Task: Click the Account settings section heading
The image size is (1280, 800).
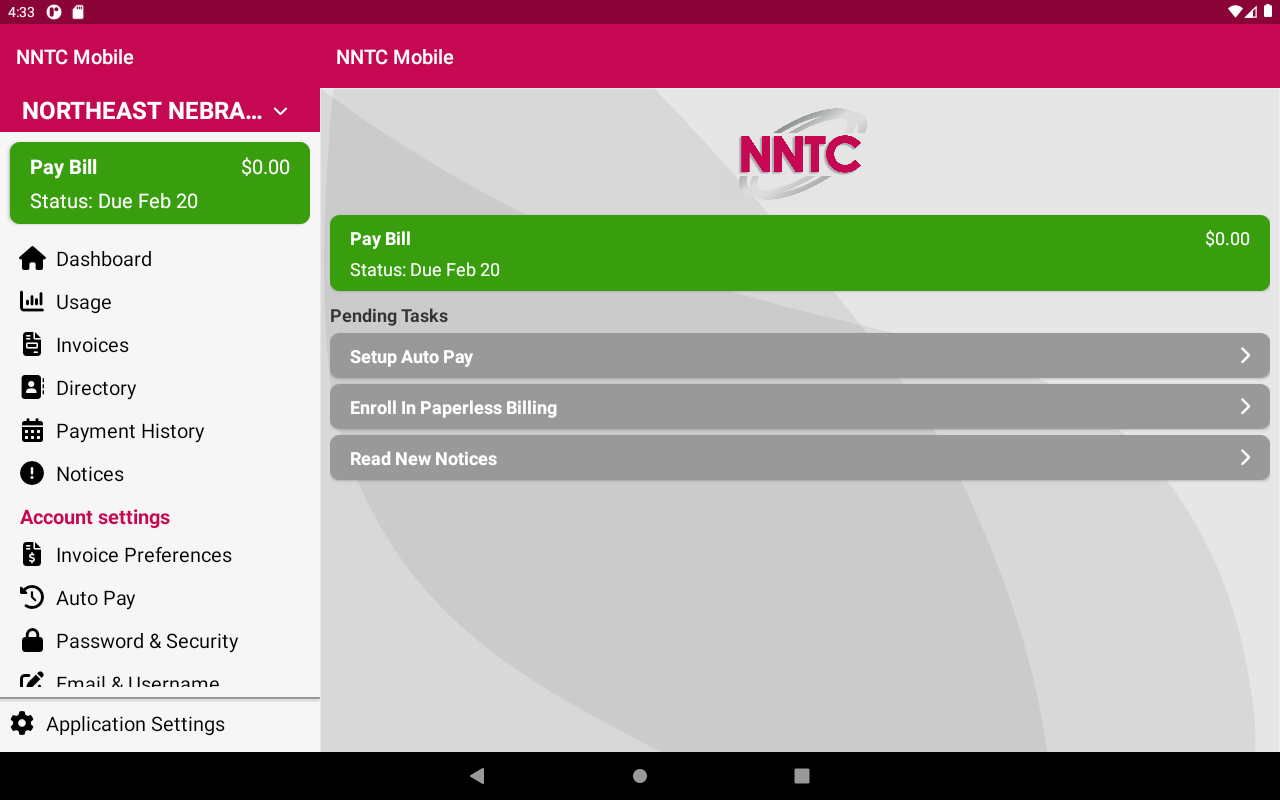Action: pos(95,517)
